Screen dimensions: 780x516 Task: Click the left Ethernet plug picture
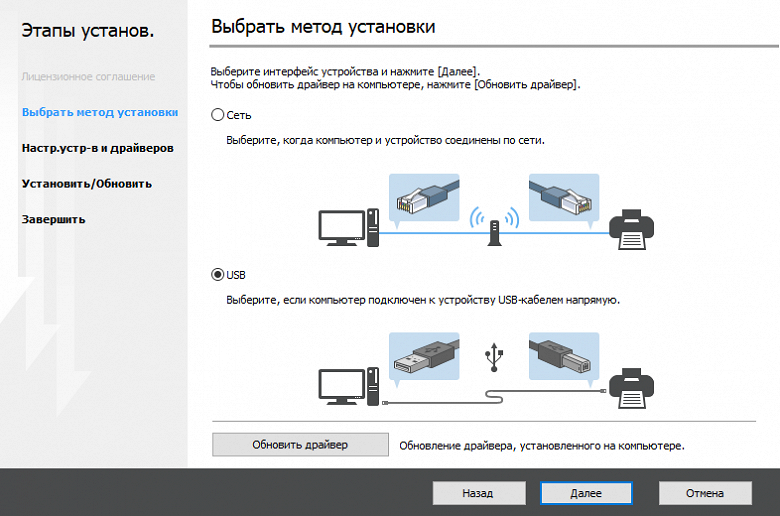424,198
